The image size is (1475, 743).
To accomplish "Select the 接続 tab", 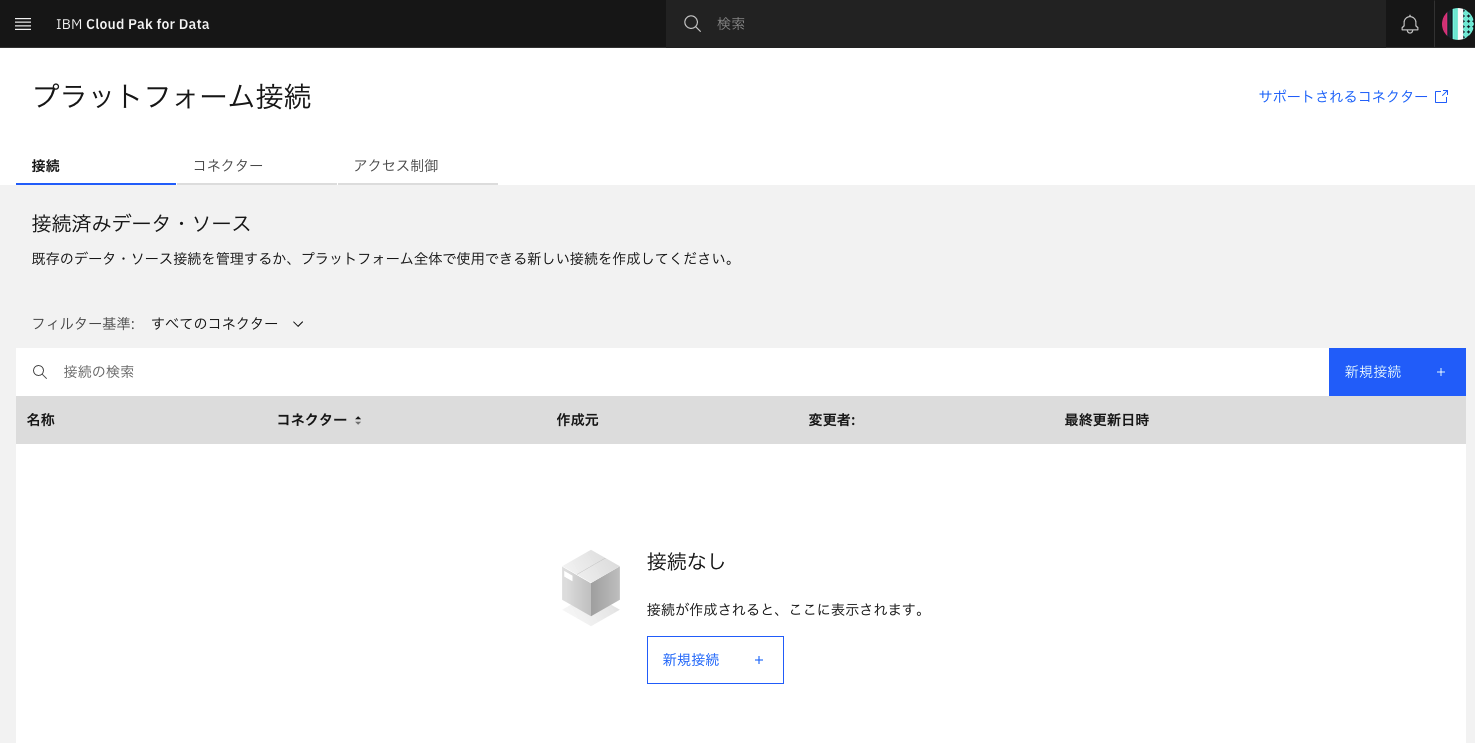I will [x=46, y=165].
